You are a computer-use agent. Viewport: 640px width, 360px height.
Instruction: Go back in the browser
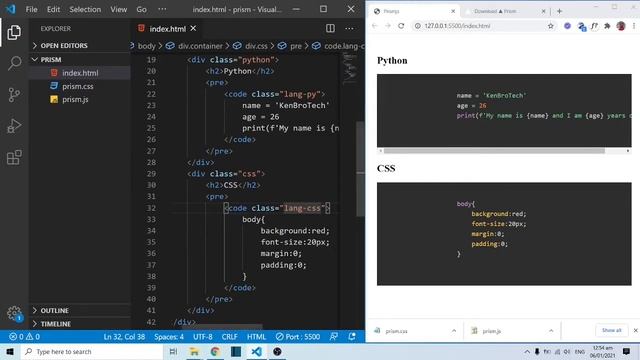375,26
